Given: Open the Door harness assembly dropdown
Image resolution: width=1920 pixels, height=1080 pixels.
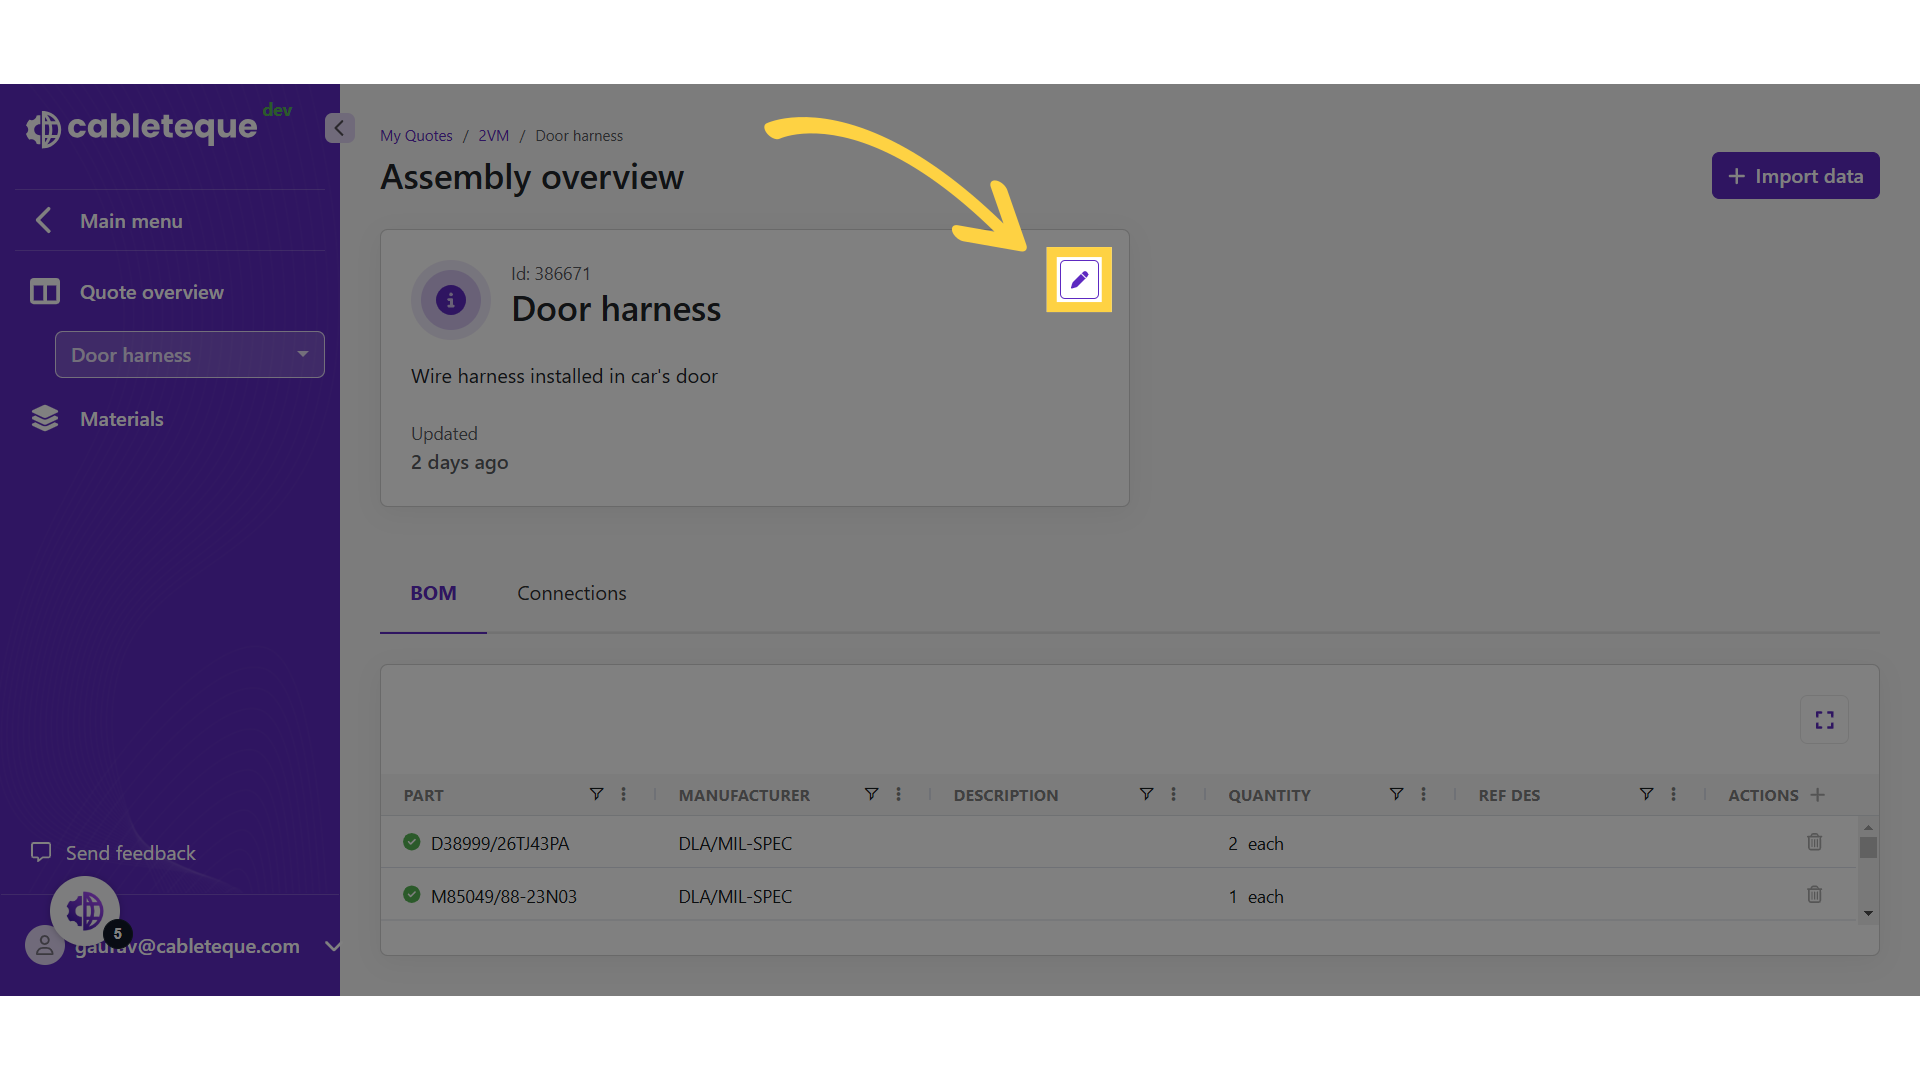Looking at the screenshot, I should point(190,355).
